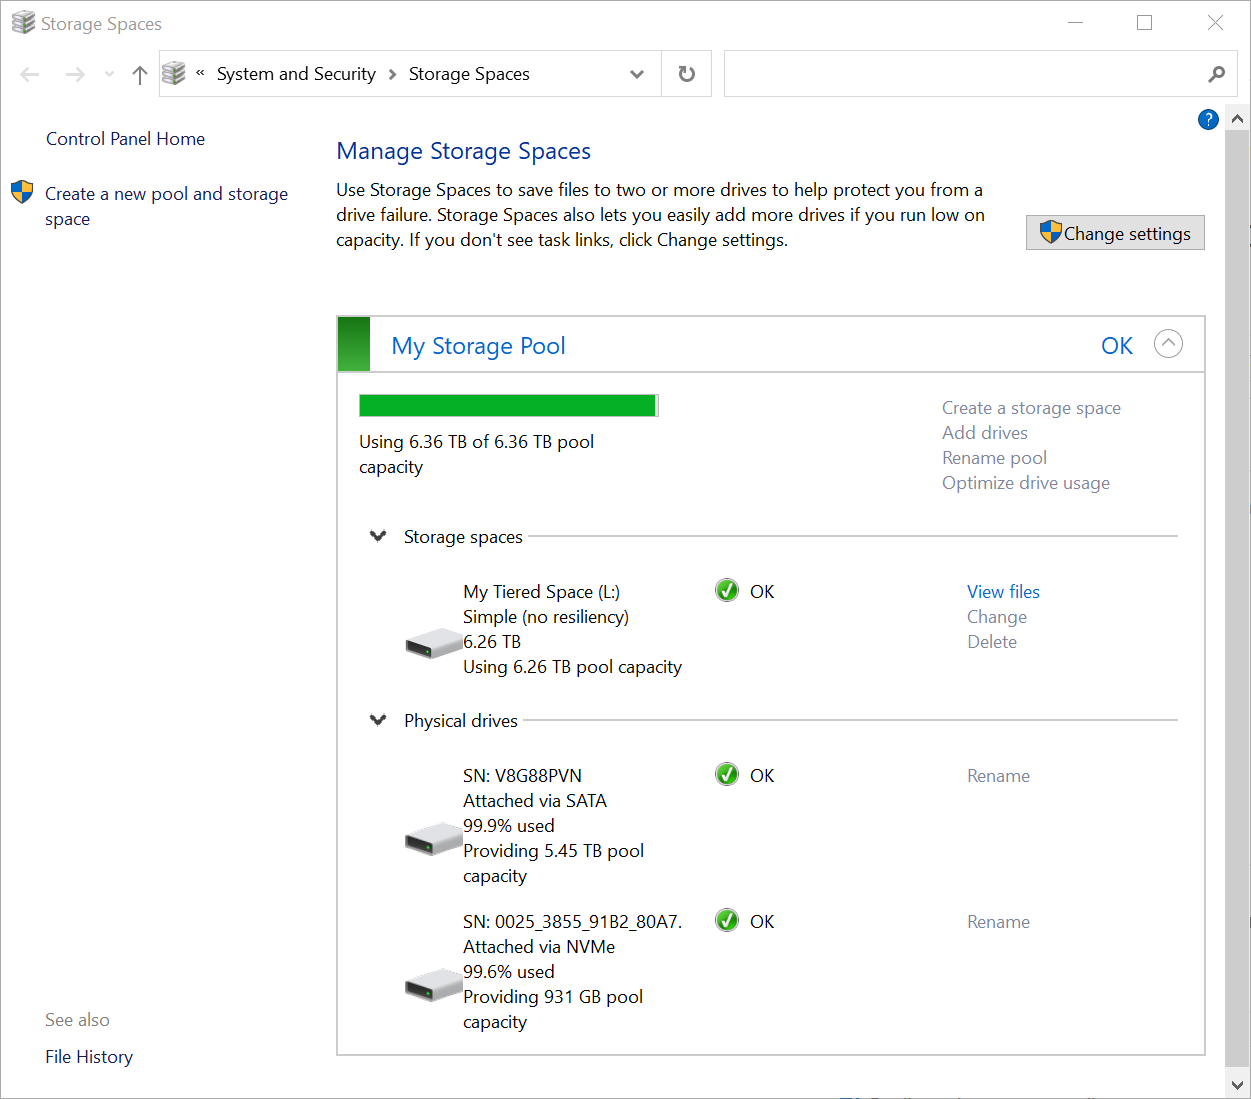Image resolution: width=1251 pixels, height=1099 pixels.
Task: Navigate to System and Security breadcrumb
Action: 295,73
